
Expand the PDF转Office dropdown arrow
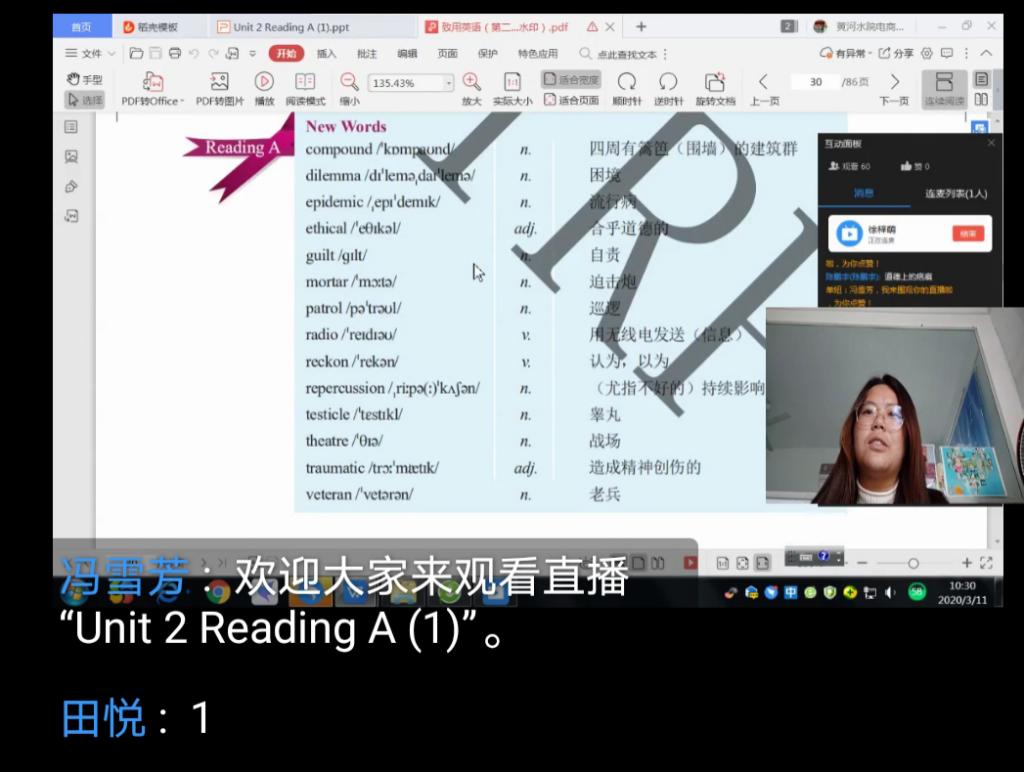pos(182,101)
